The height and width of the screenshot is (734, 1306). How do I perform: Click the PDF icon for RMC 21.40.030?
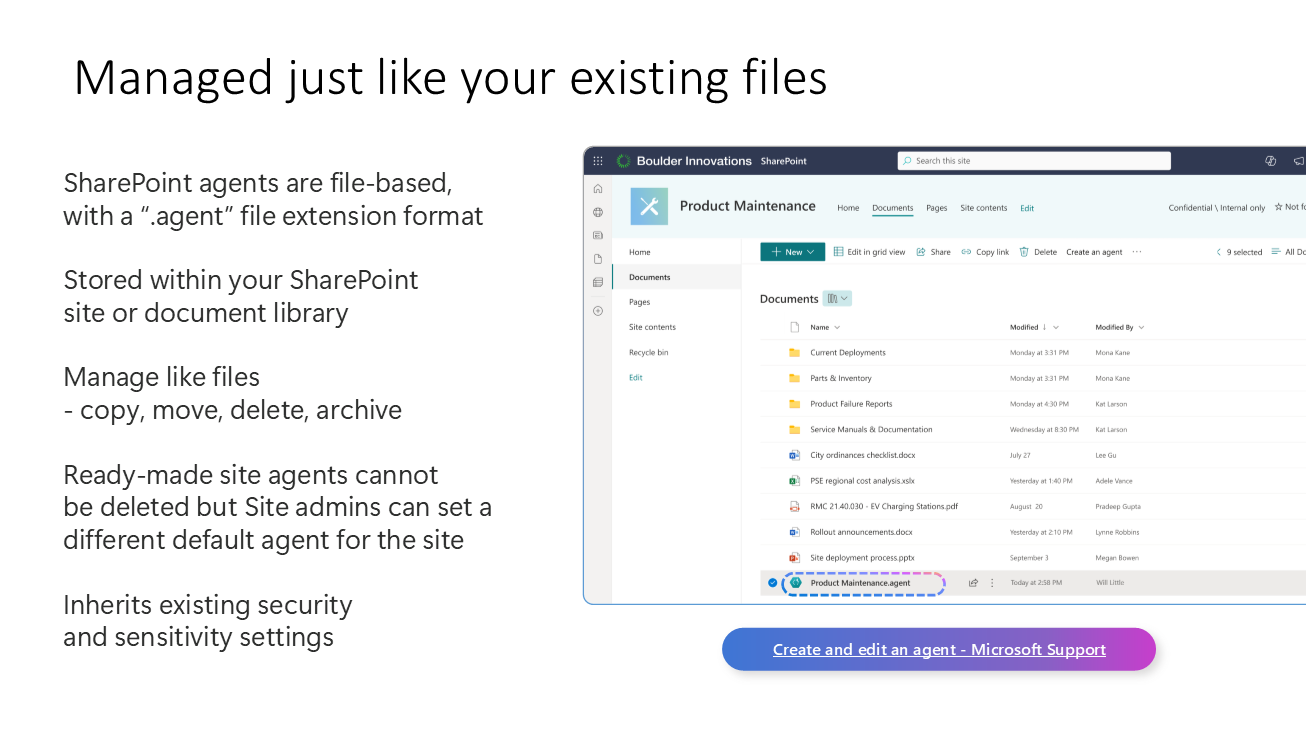click(794, 506)
